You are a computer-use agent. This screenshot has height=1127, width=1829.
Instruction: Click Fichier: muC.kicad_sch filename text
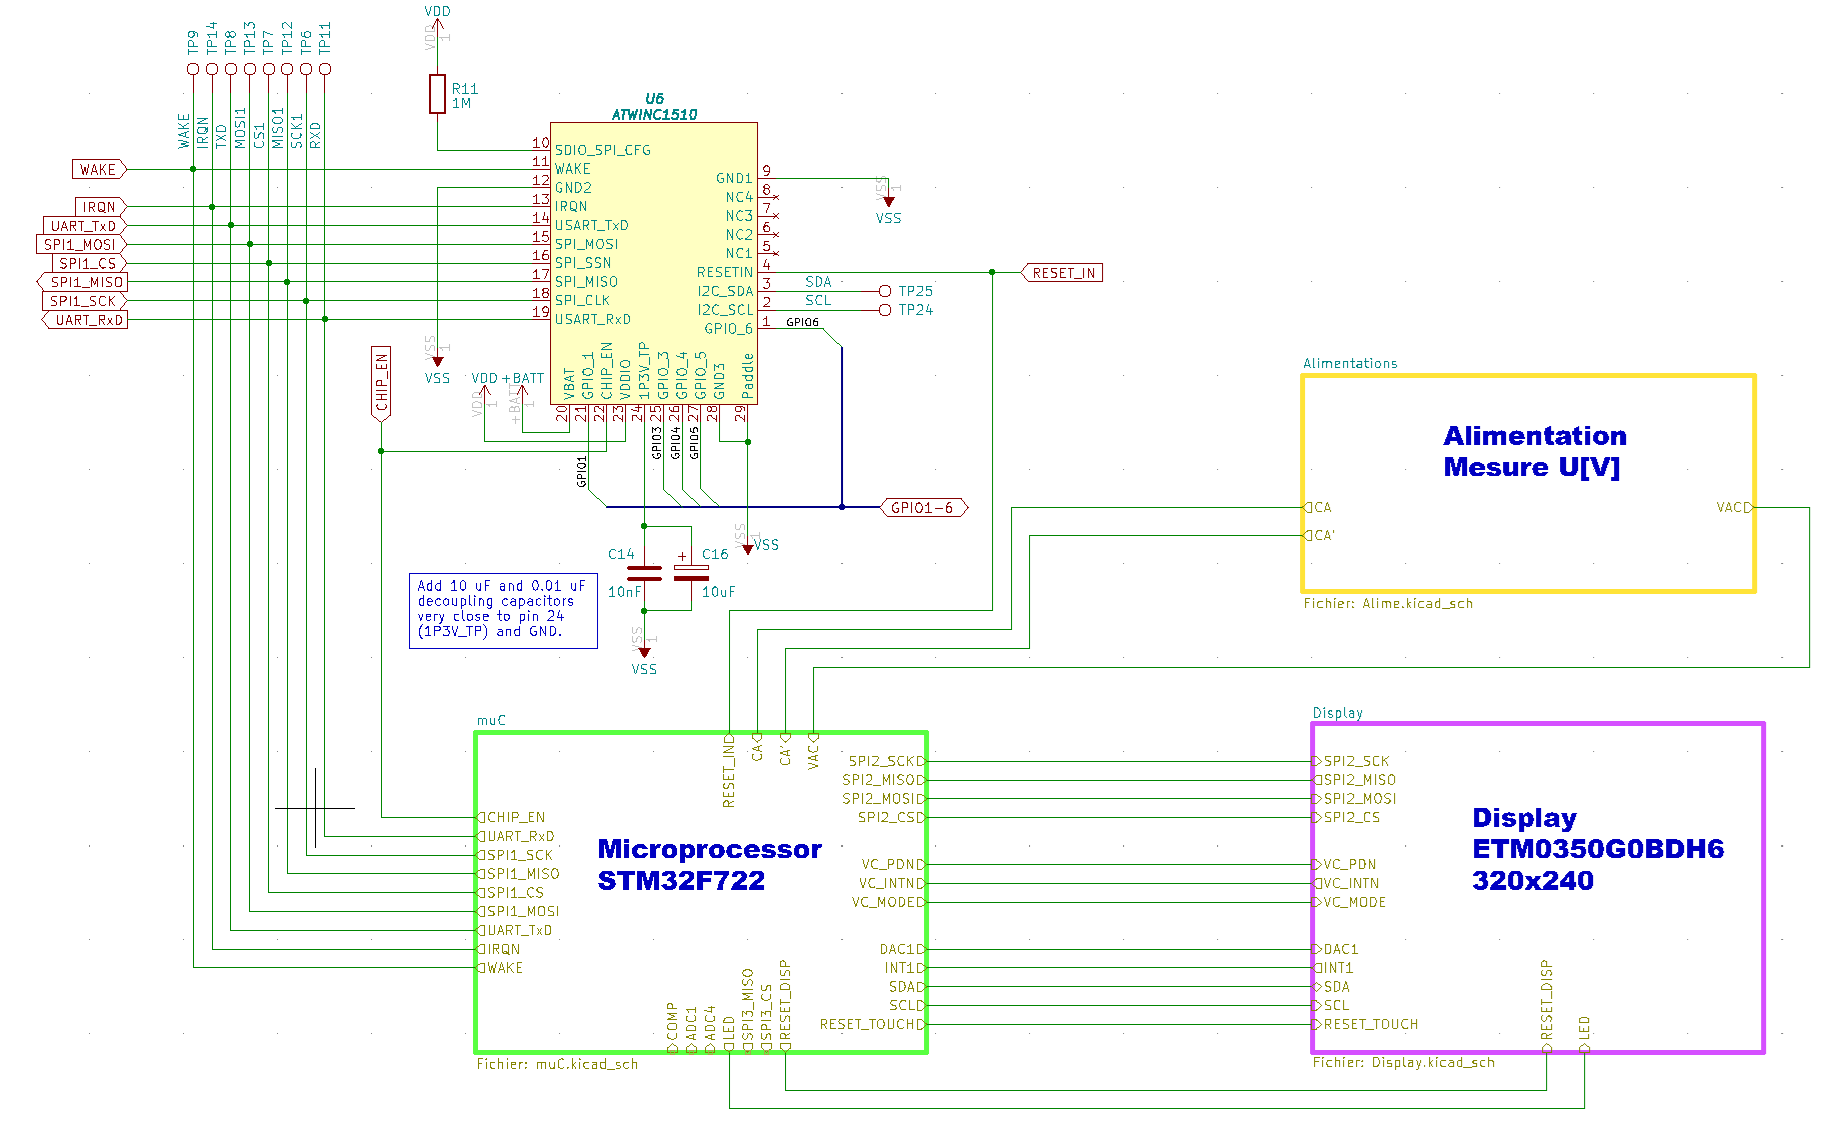557,1064
